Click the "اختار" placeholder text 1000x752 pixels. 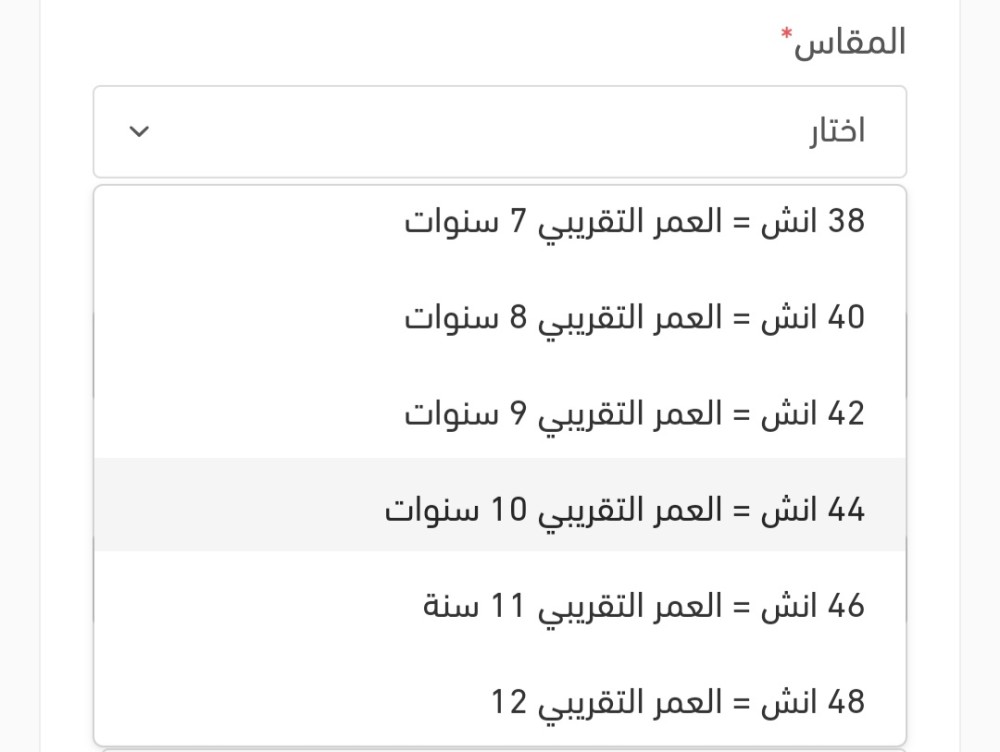click(837, 132)
